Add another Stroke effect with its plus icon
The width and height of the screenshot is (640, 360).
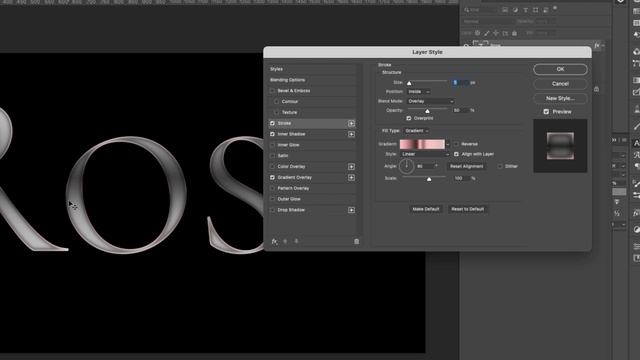[x=351, y=123]
